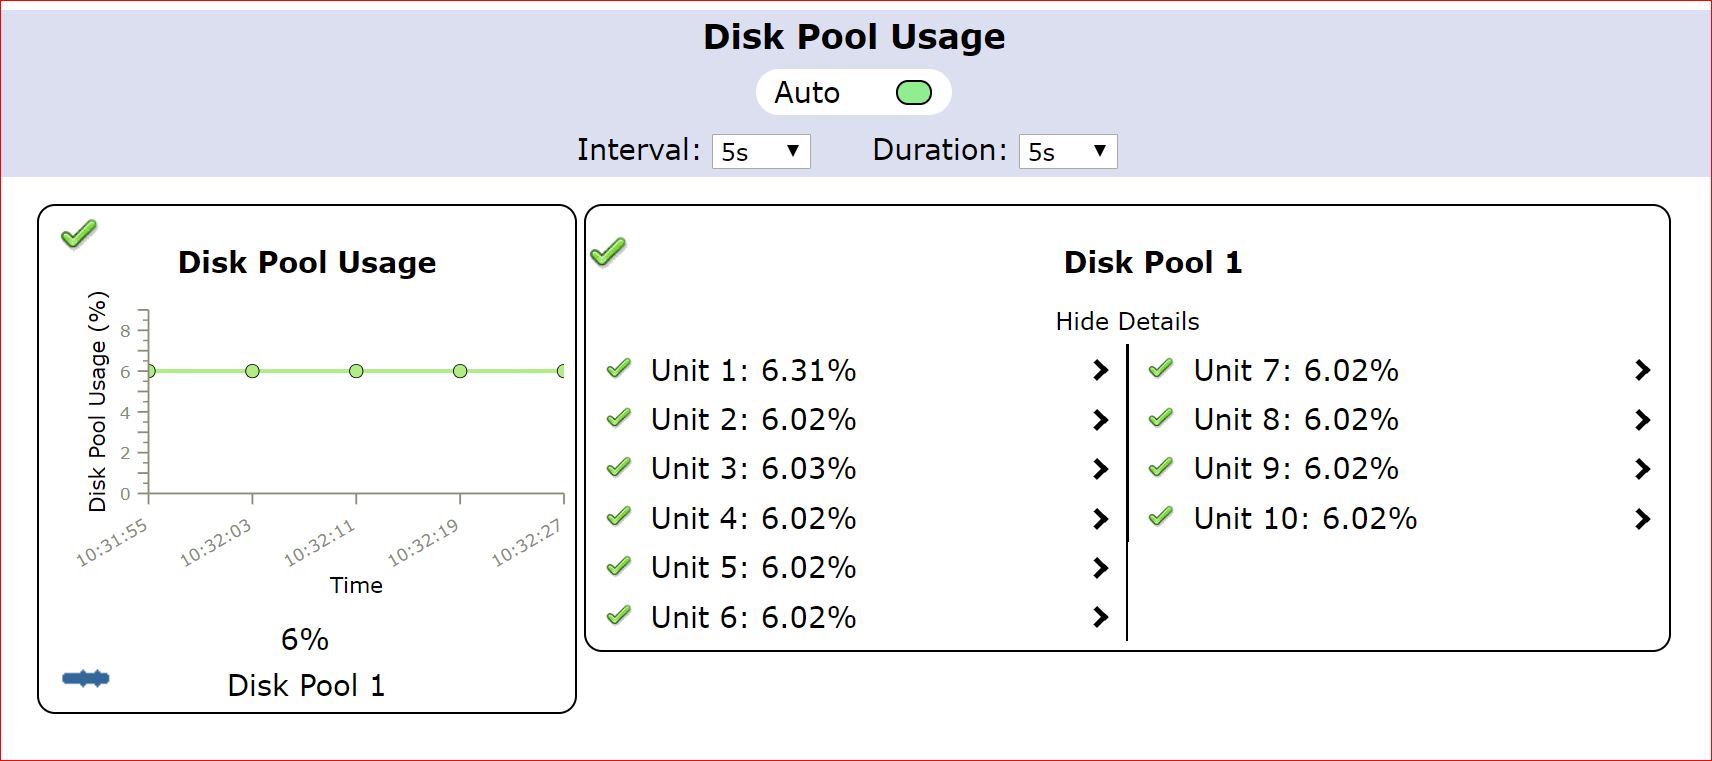Expand Unit 5 details chevron
Viewport: 1712px width, 761px height.
point(1101,568)
